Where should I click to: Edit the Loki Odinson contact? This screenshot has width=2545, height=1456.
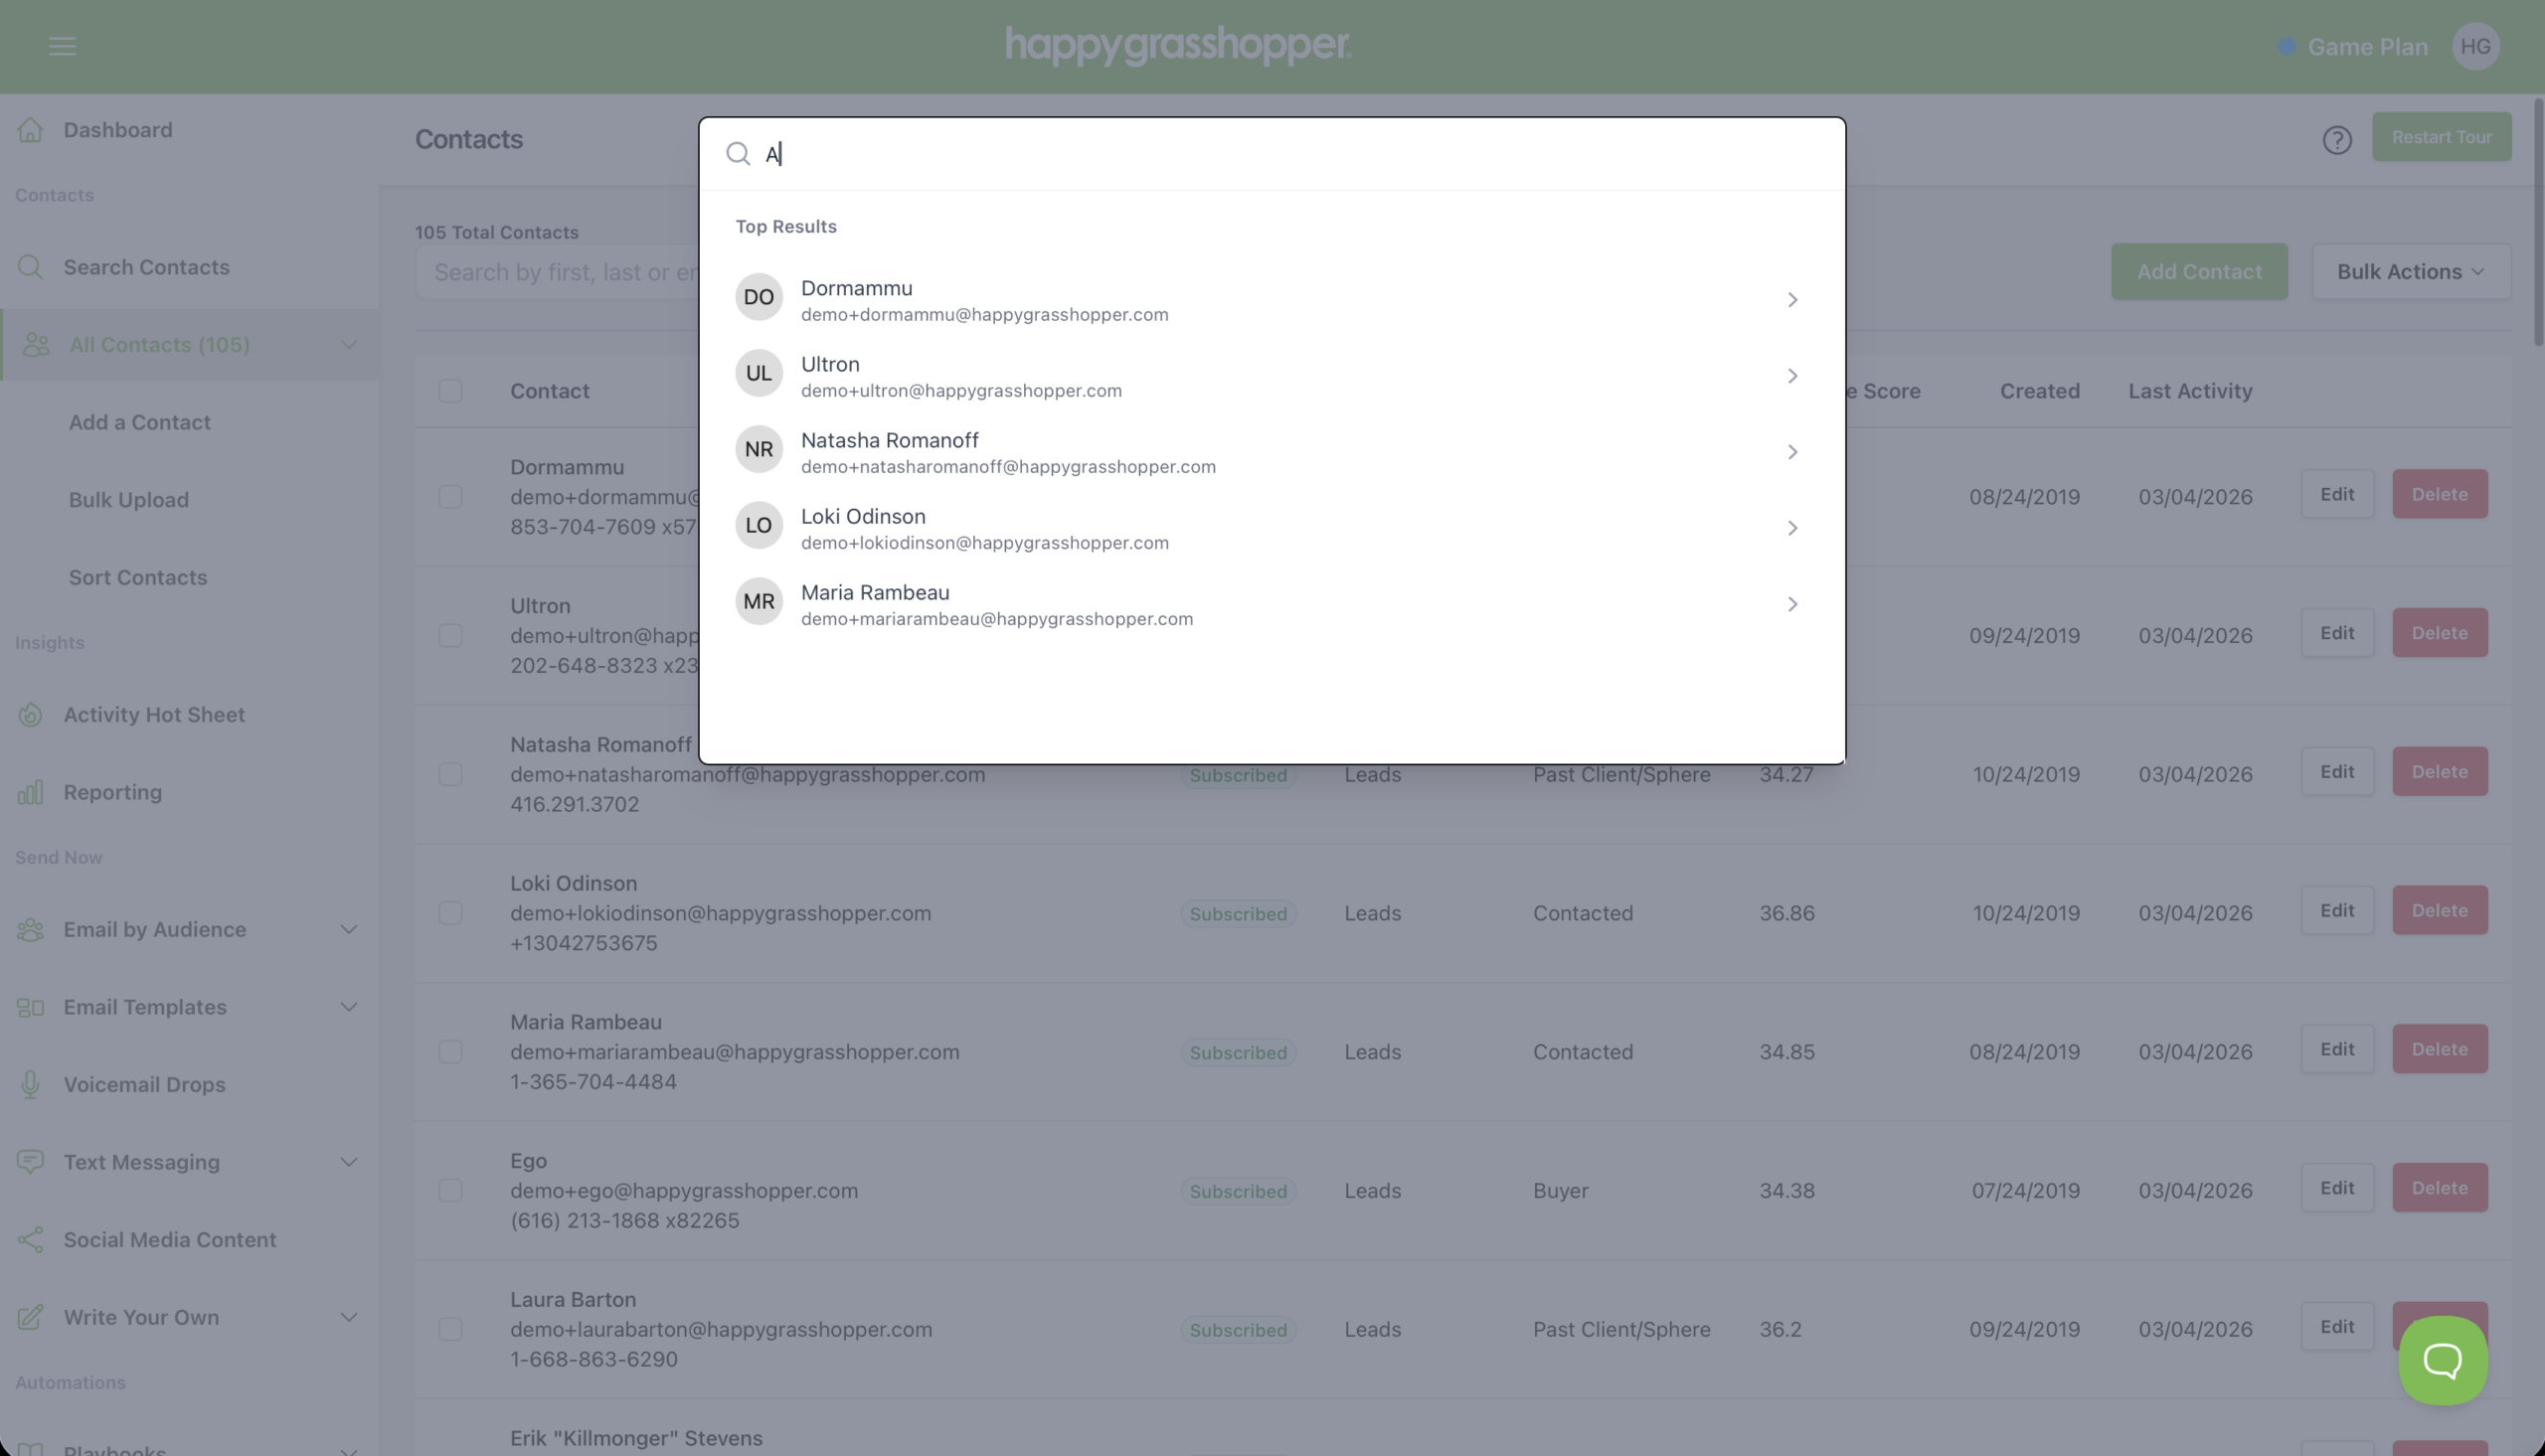point(2337,910)
